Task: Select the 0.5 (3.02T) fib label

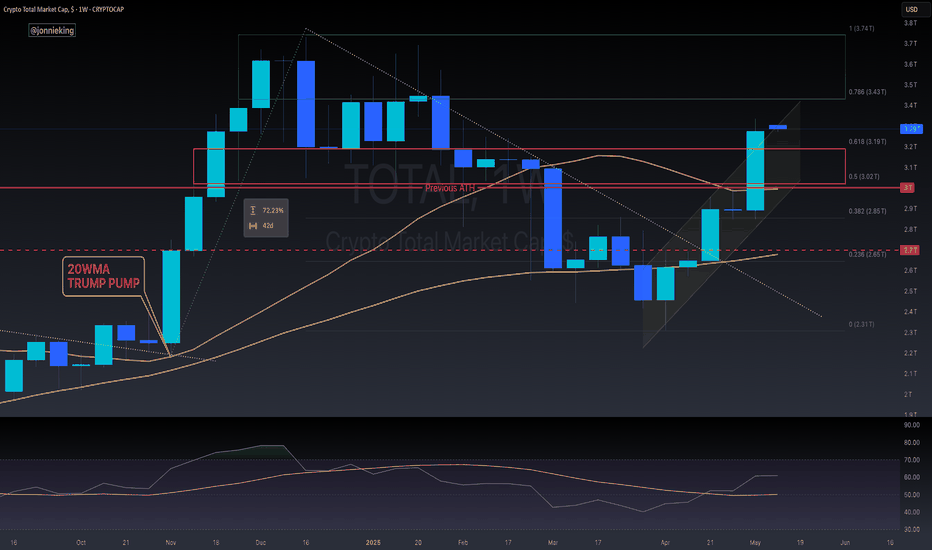Action: pos(864,177)
